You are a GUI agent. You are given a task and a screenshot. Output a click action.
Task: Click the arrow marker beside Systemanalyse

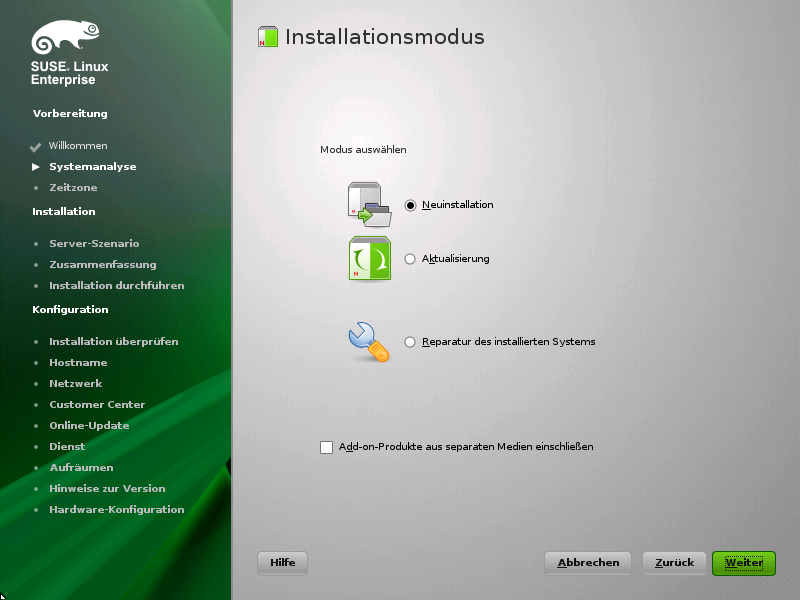point(36,167)
